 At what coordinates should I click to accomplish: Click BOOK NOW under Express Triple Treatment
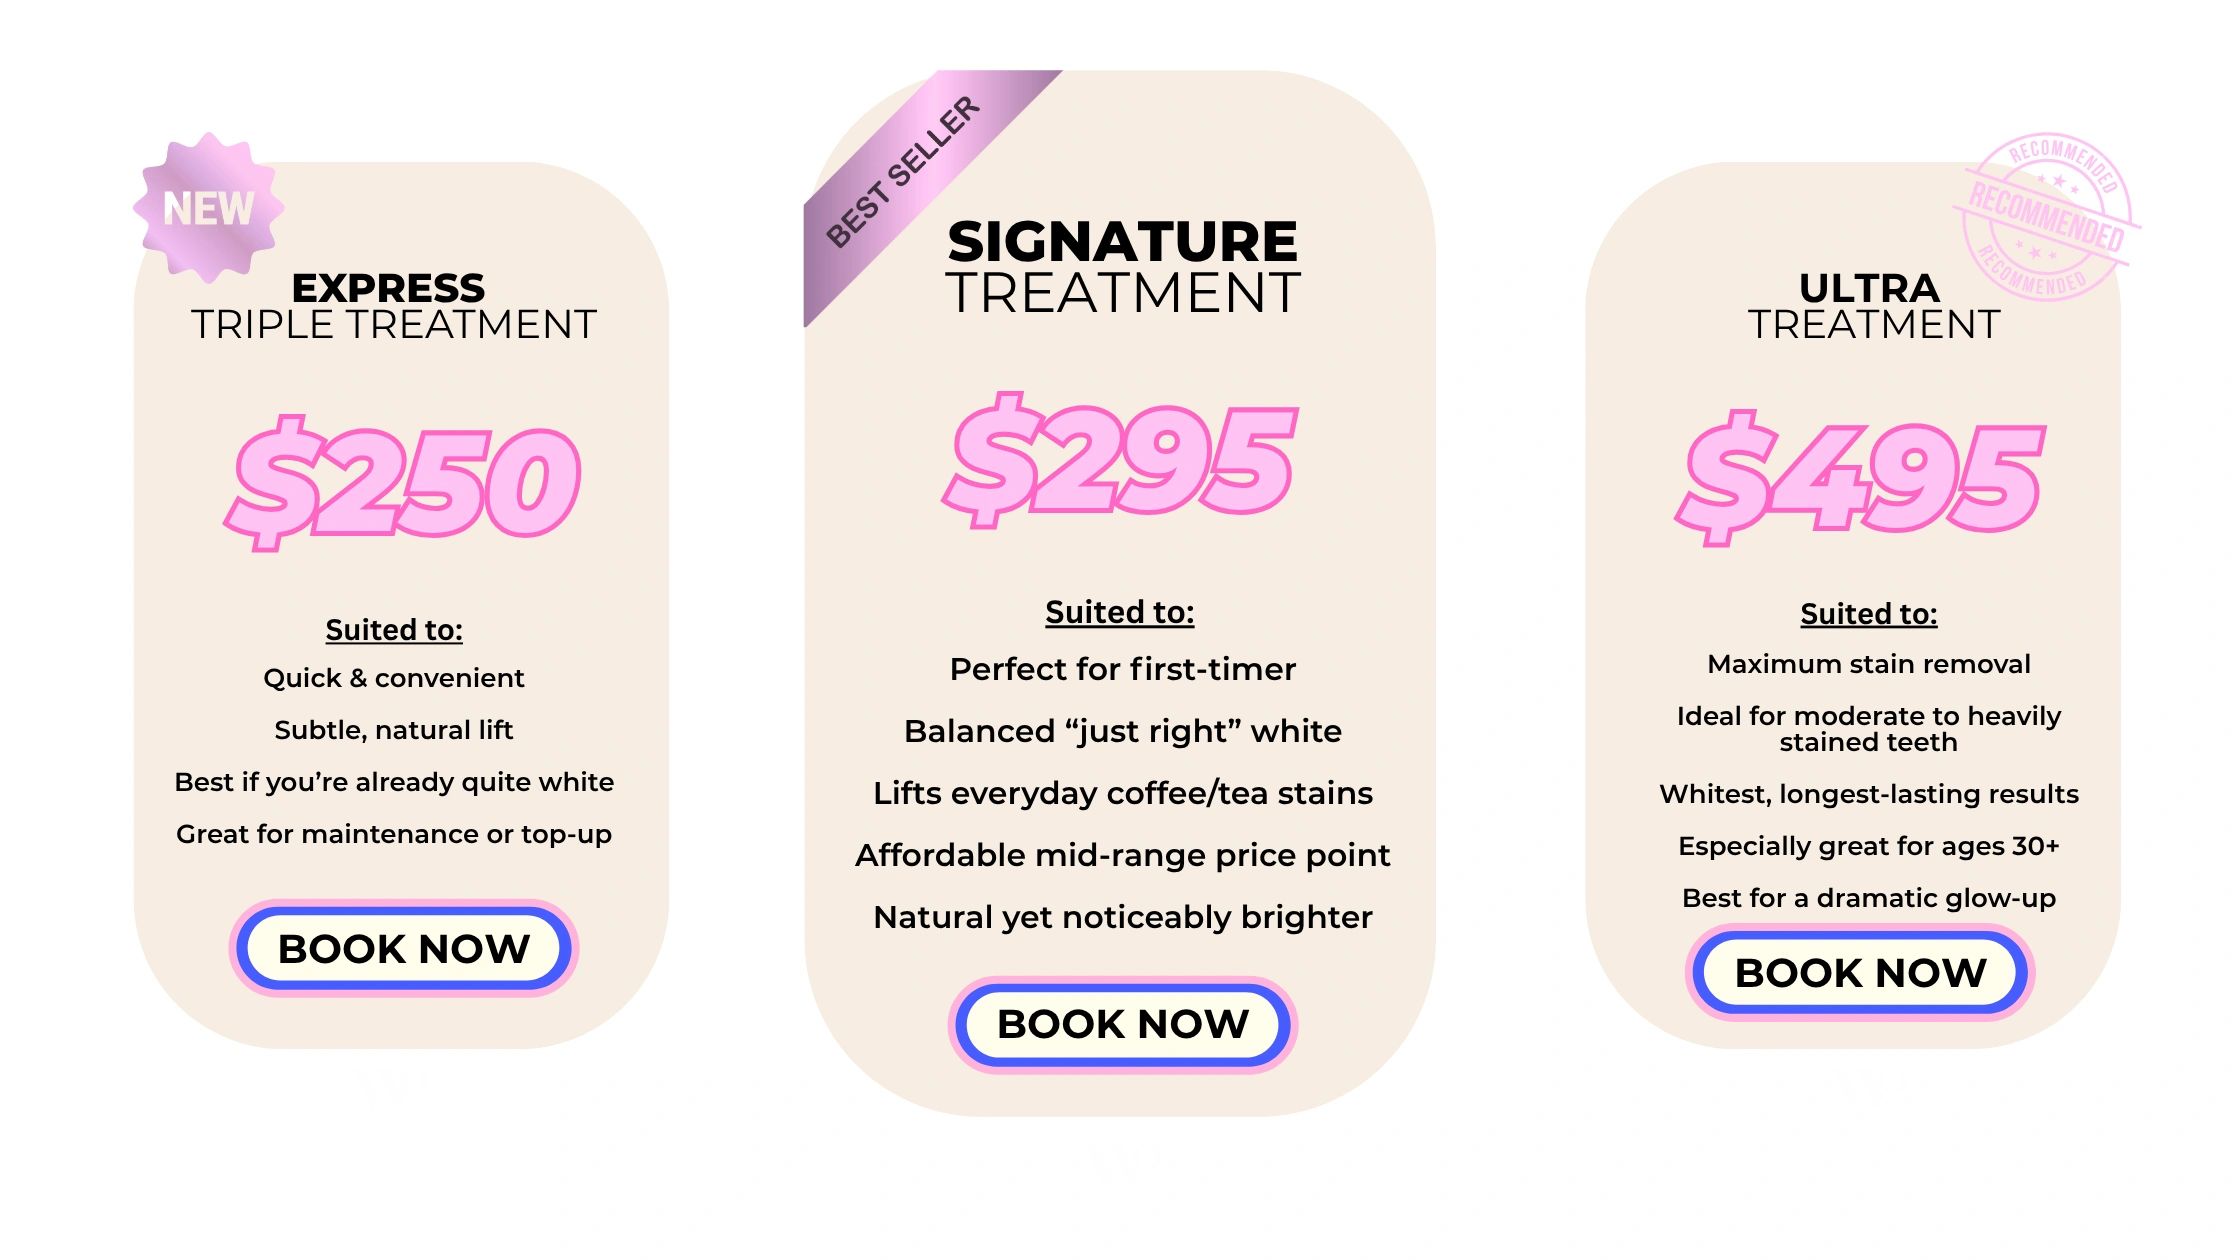tap(404, 948)
